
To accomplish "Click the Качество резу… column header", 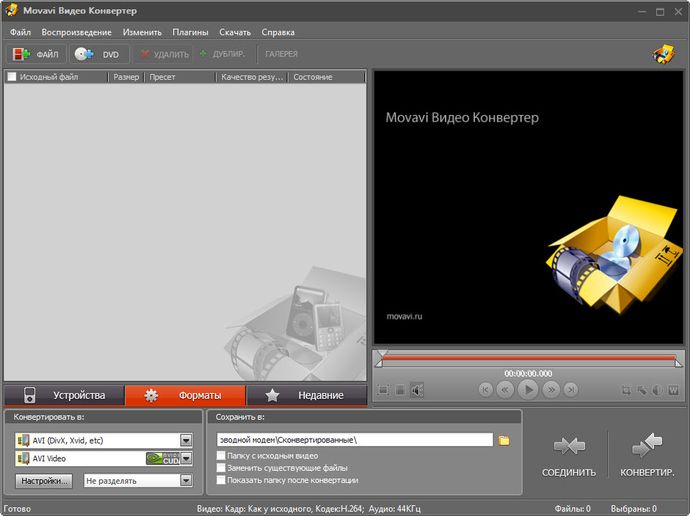I will click(252, 77).
